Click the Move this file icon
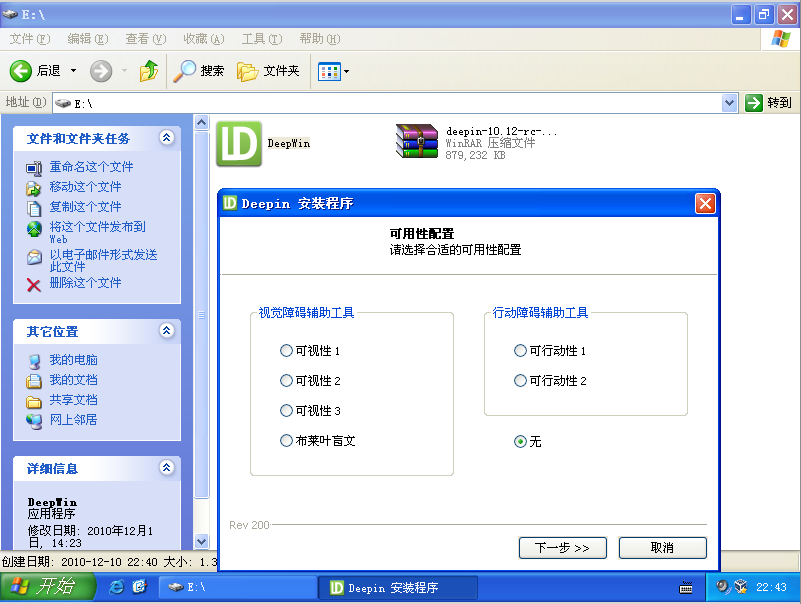 tap(34, 188)
